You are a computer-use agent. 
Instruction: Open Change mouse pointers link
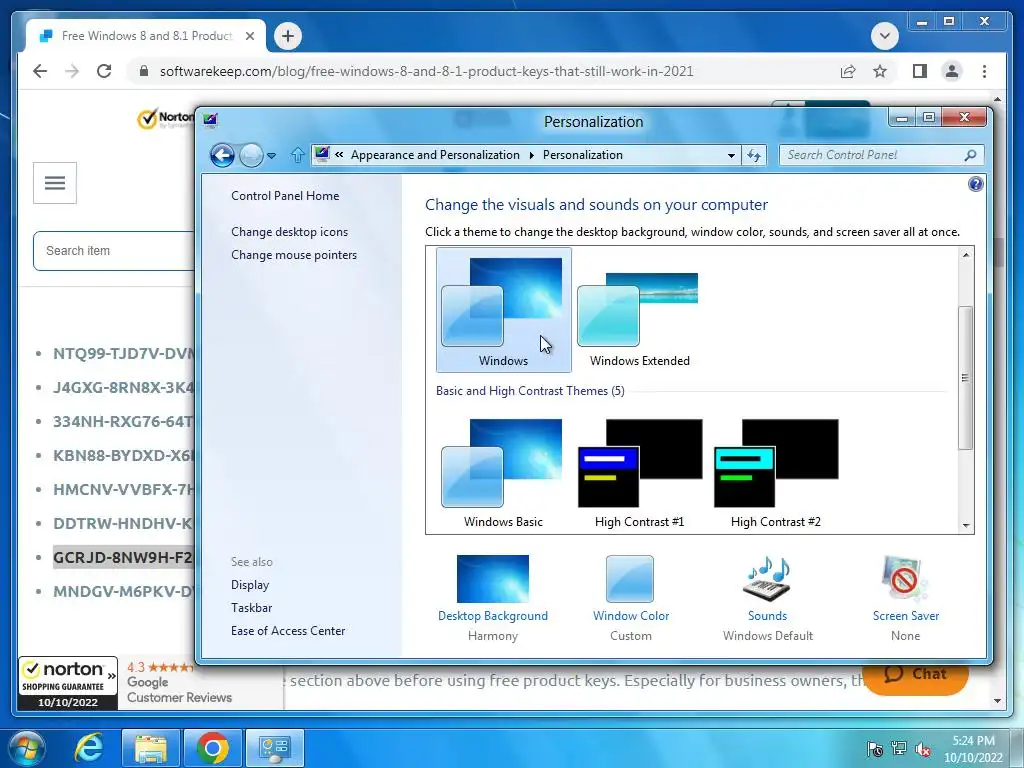(294, 255)
